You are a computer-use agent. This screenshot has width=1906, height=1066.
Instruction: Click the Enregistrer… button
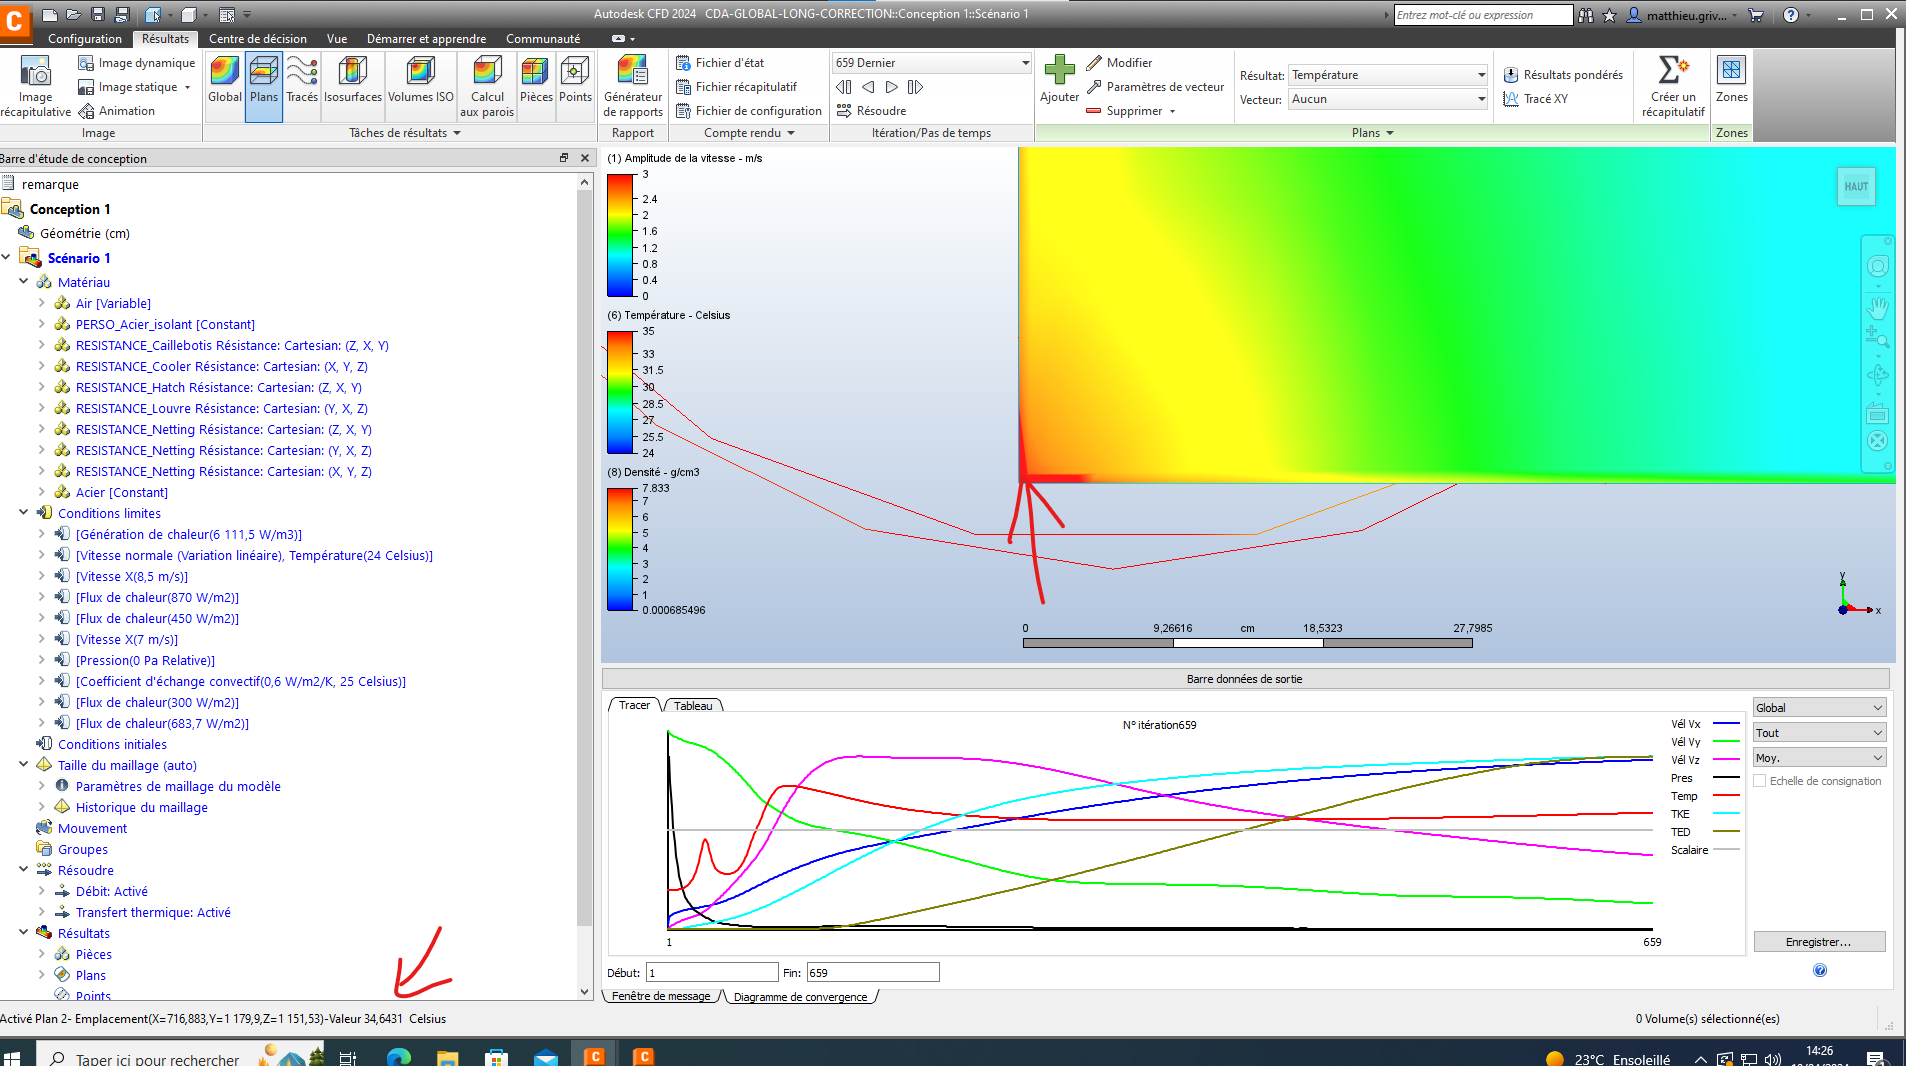[1819, 942]
